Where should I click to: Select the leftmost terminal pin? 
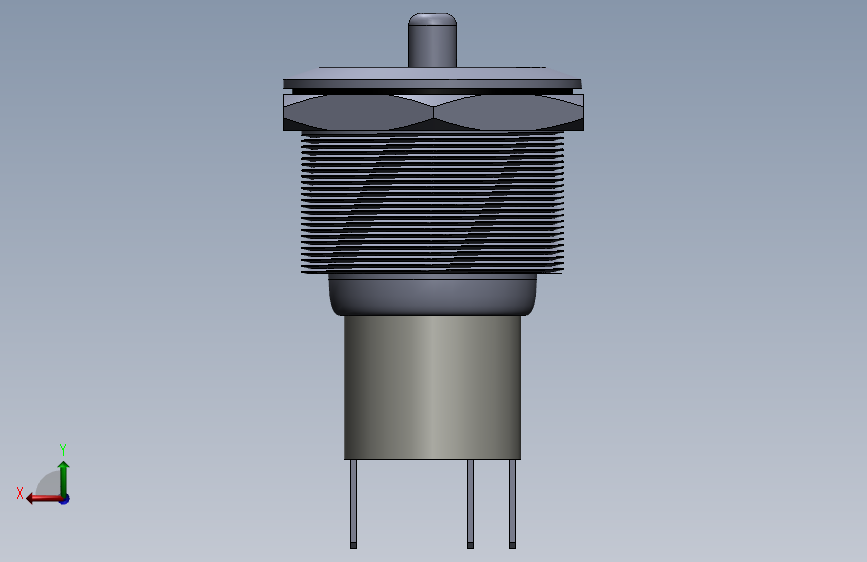click(x=353, y=504)
